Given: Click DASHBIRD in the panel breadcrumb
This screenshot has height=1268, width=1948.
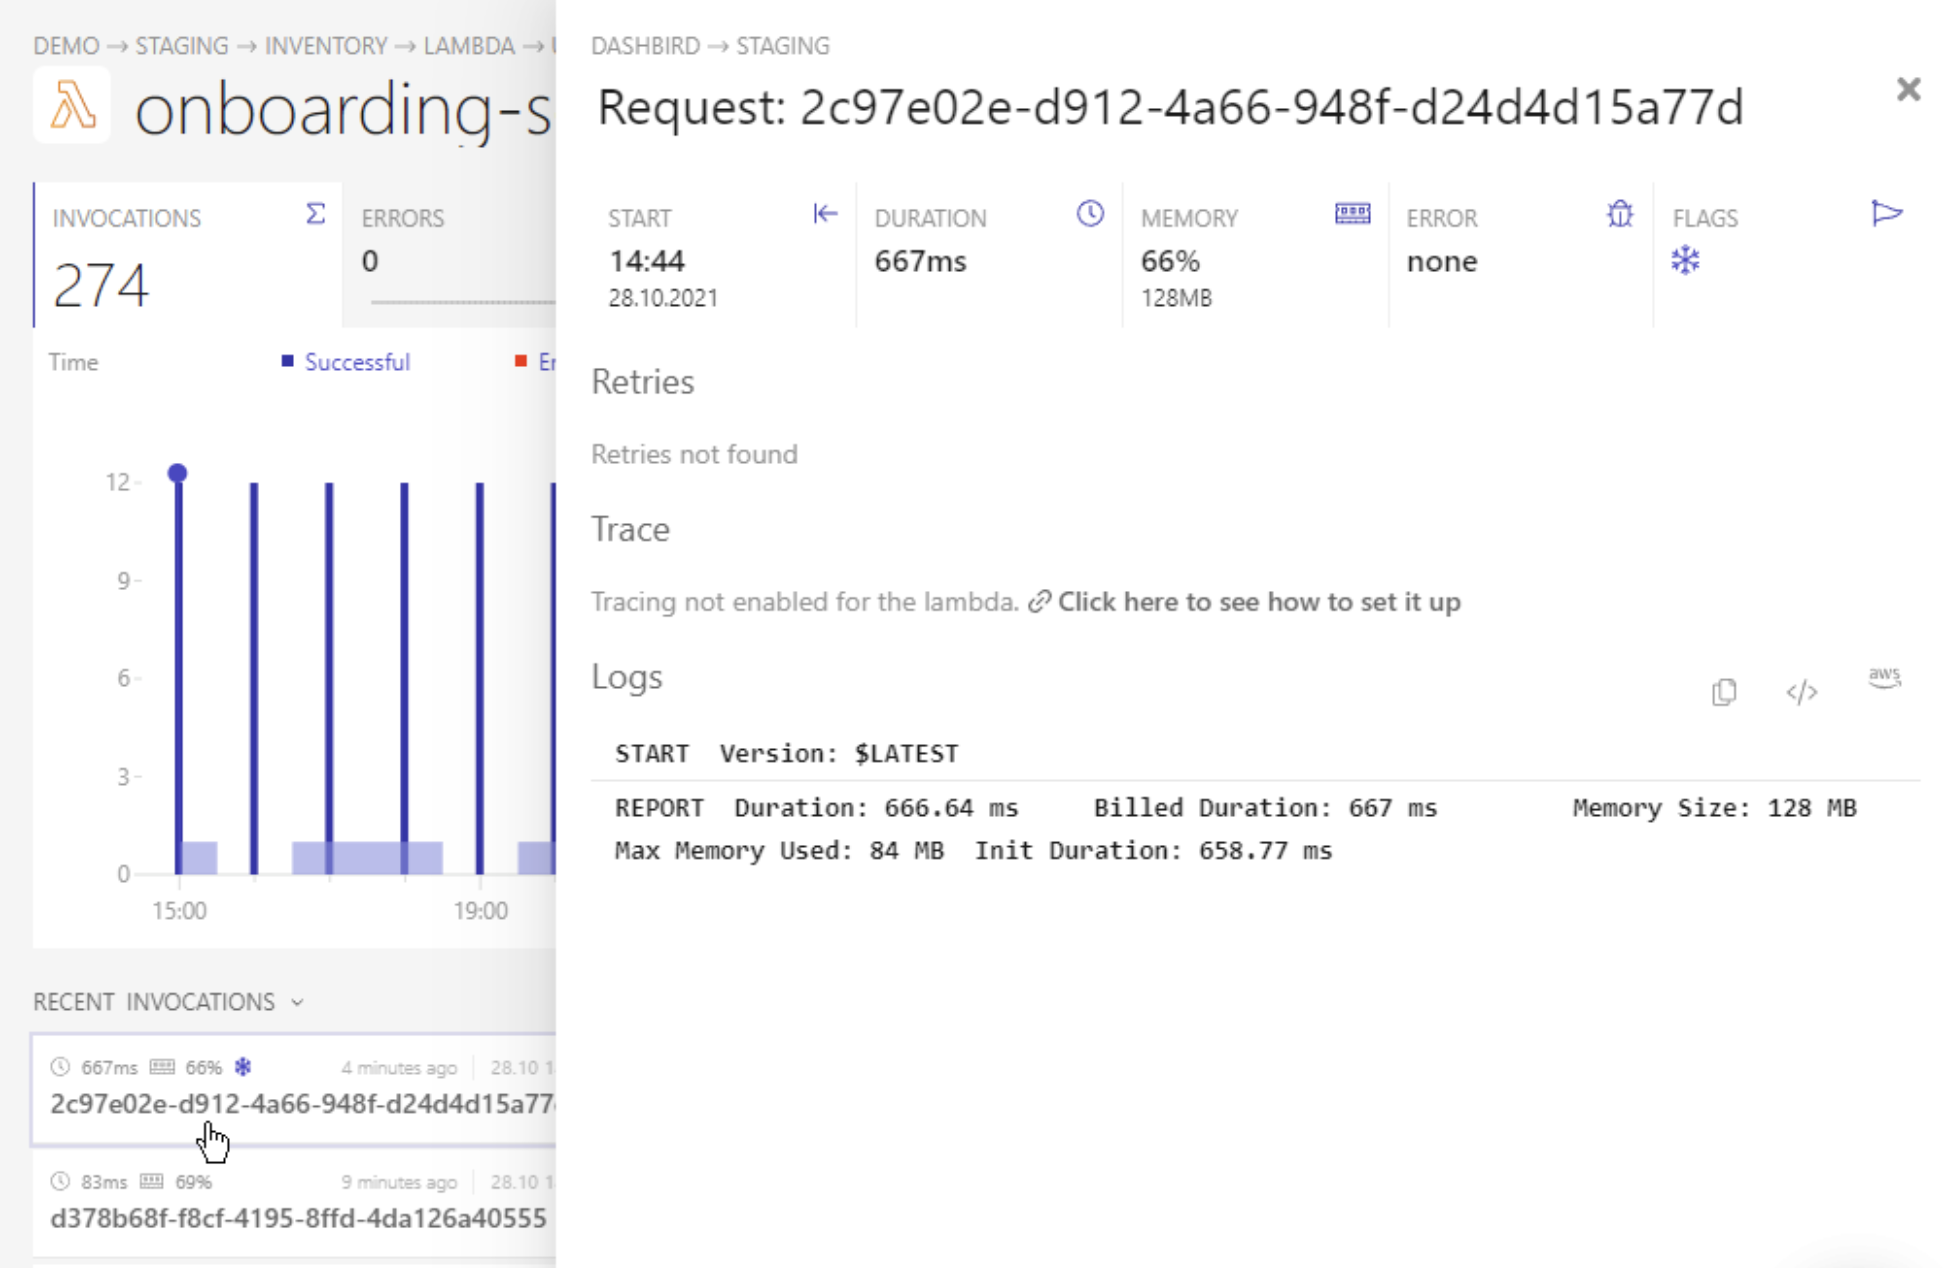Looking at the screenshot, I should (x=645, y=46).
